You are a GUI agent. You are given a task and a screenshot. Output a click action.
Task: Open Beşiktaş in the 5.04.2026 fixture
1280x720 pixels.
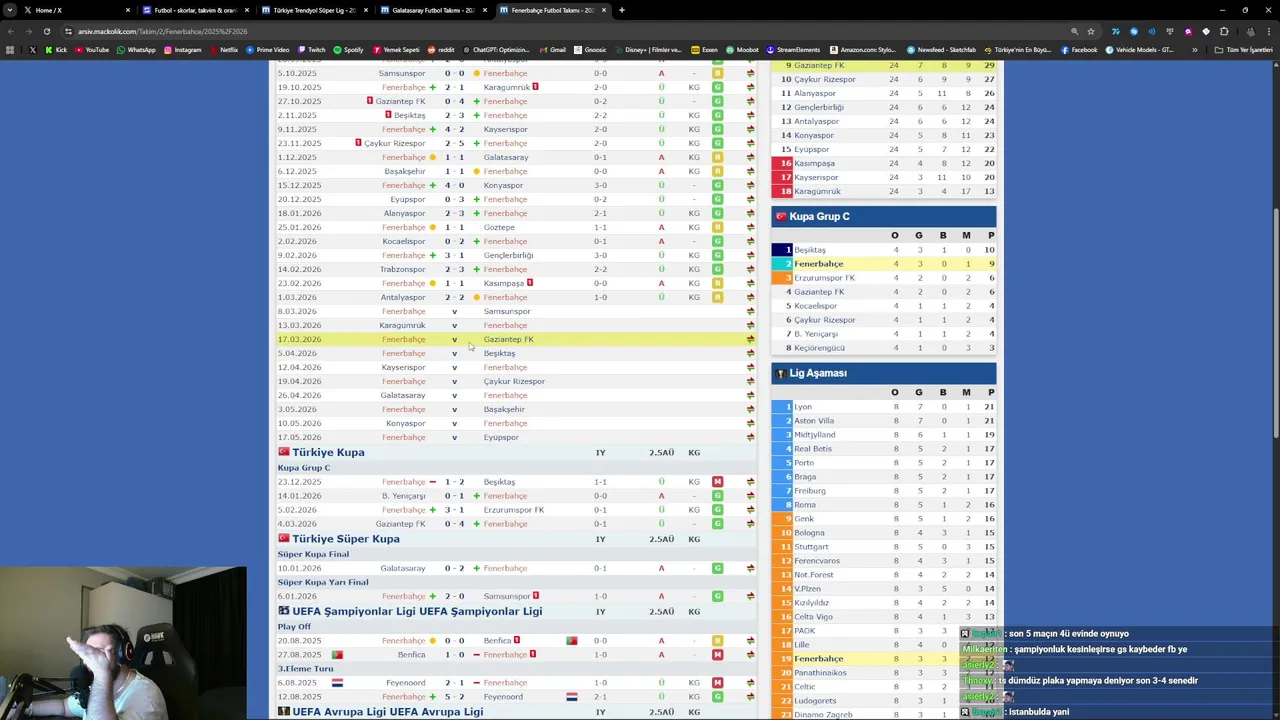pyautogui.click(x=499, y=353)
